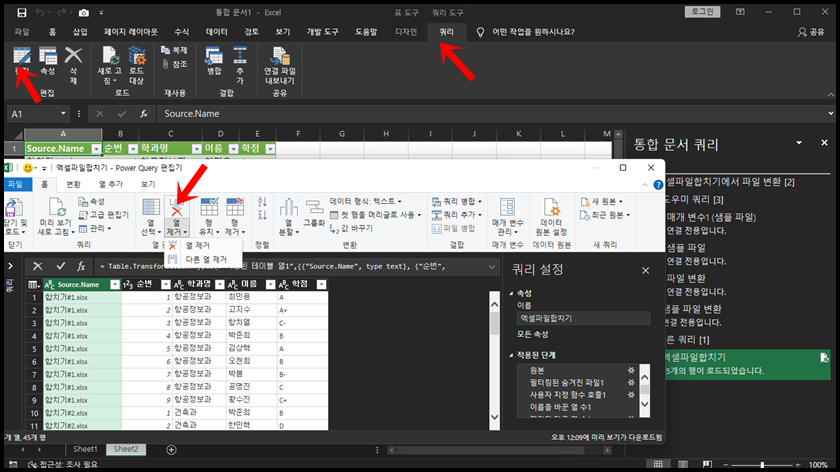Cancel the Power Query formula with the X
Screen dimensions: 840x472
coord(38,266)
